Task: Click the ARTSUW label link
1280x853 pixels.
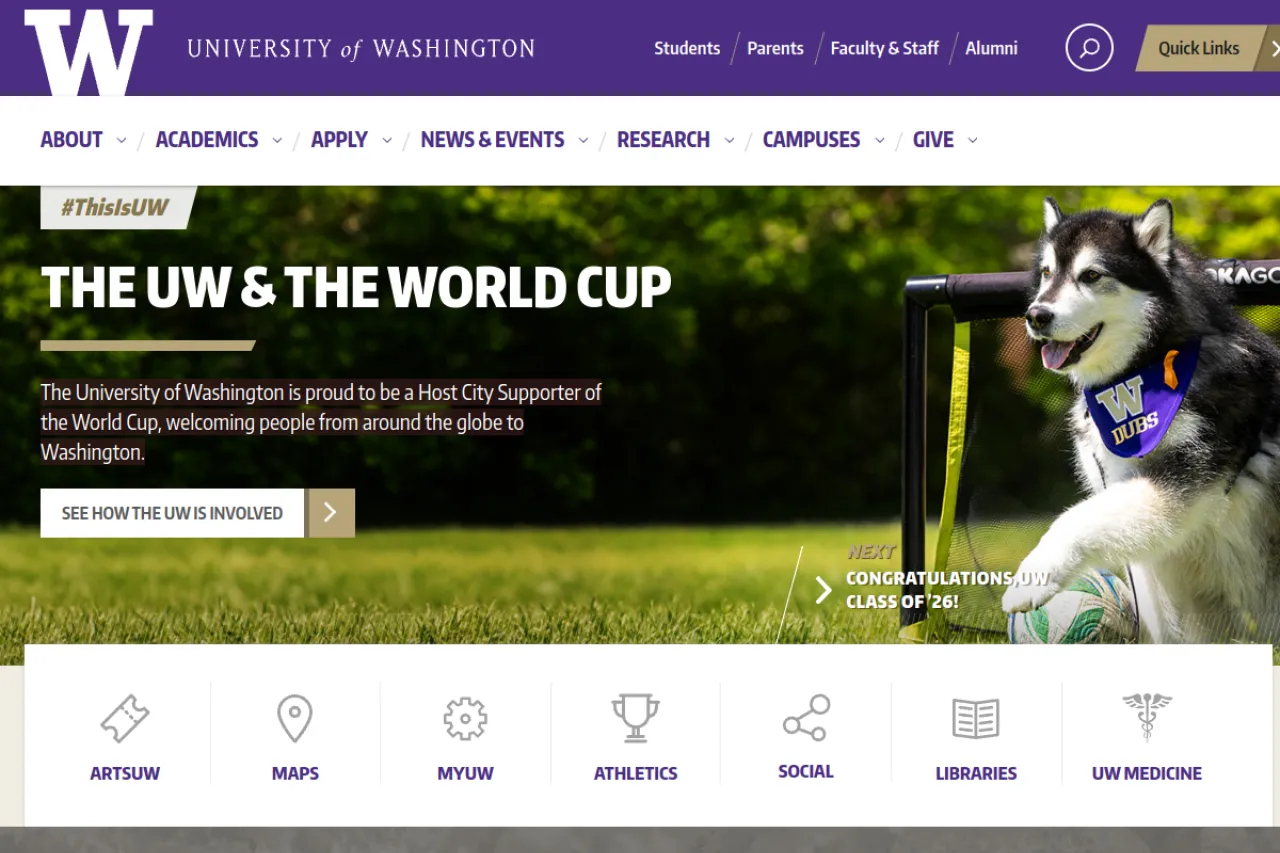Action: click(x=125, y=773)
